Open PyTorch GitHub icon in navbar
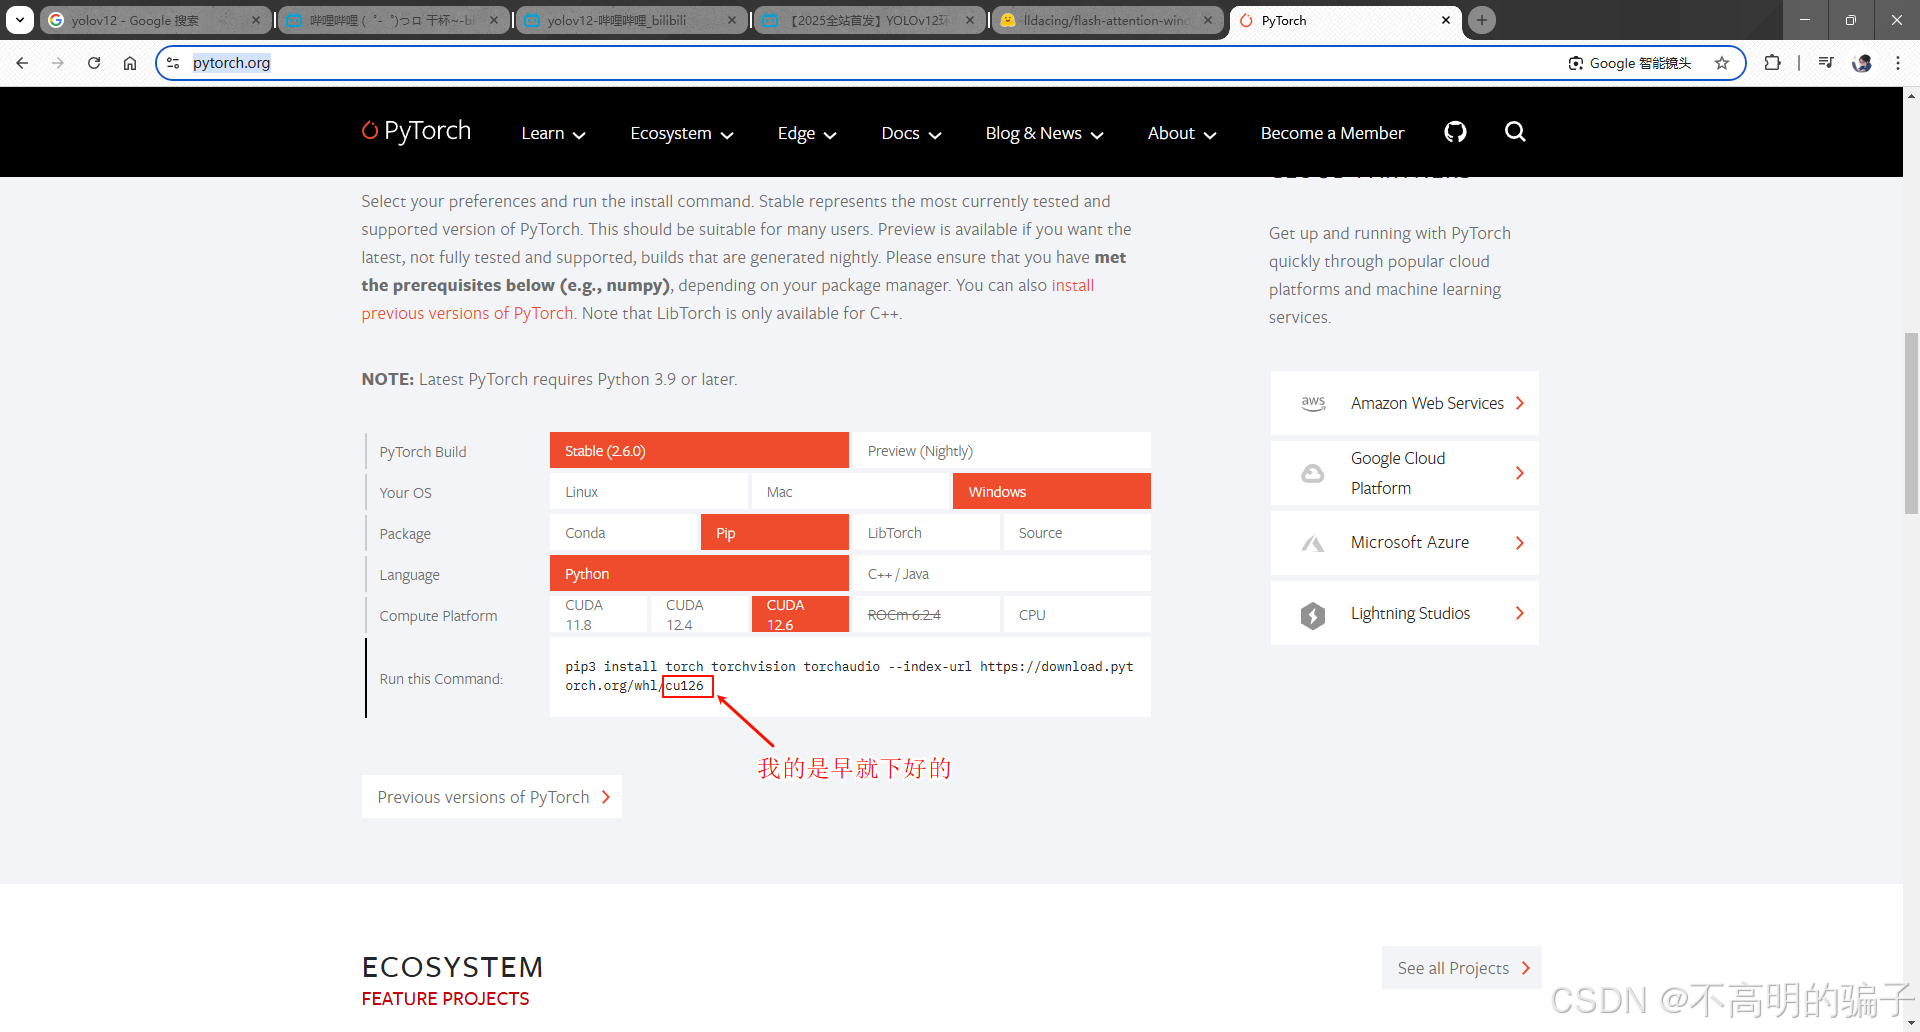Viewport: 1920px width, 1032px height. click(1455, 132)
